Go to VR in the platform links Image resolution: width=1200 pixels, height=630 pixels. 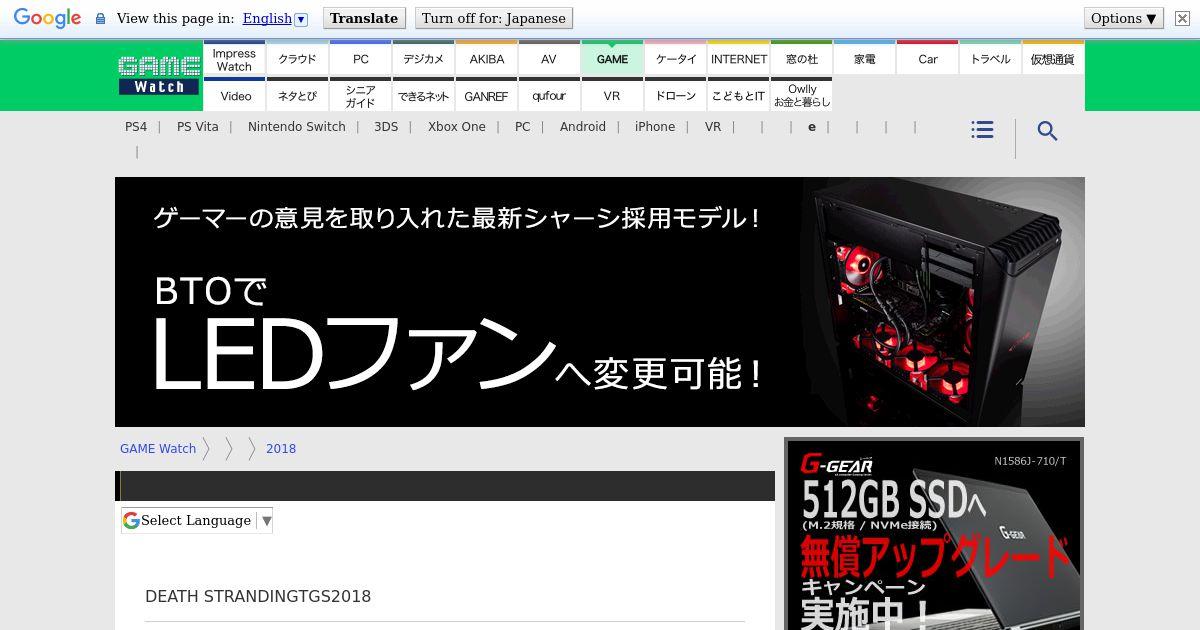pyautogui.click(x=712, y=127)
